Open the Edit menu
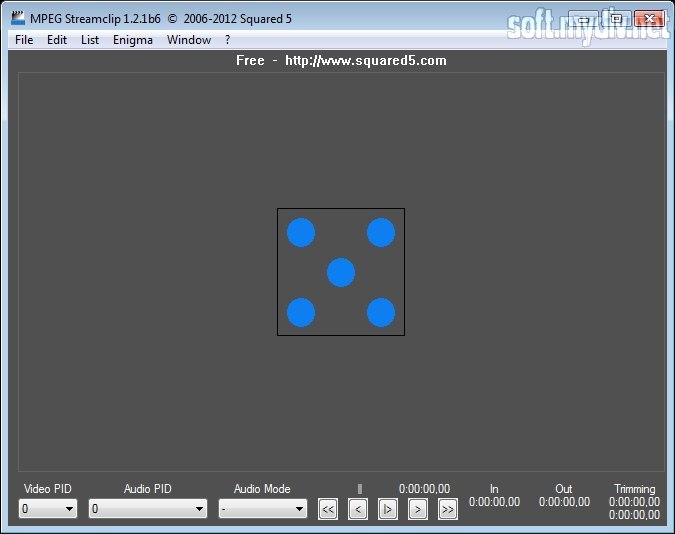Viewport: 675px width, 534px height. [x=57, y=40]
